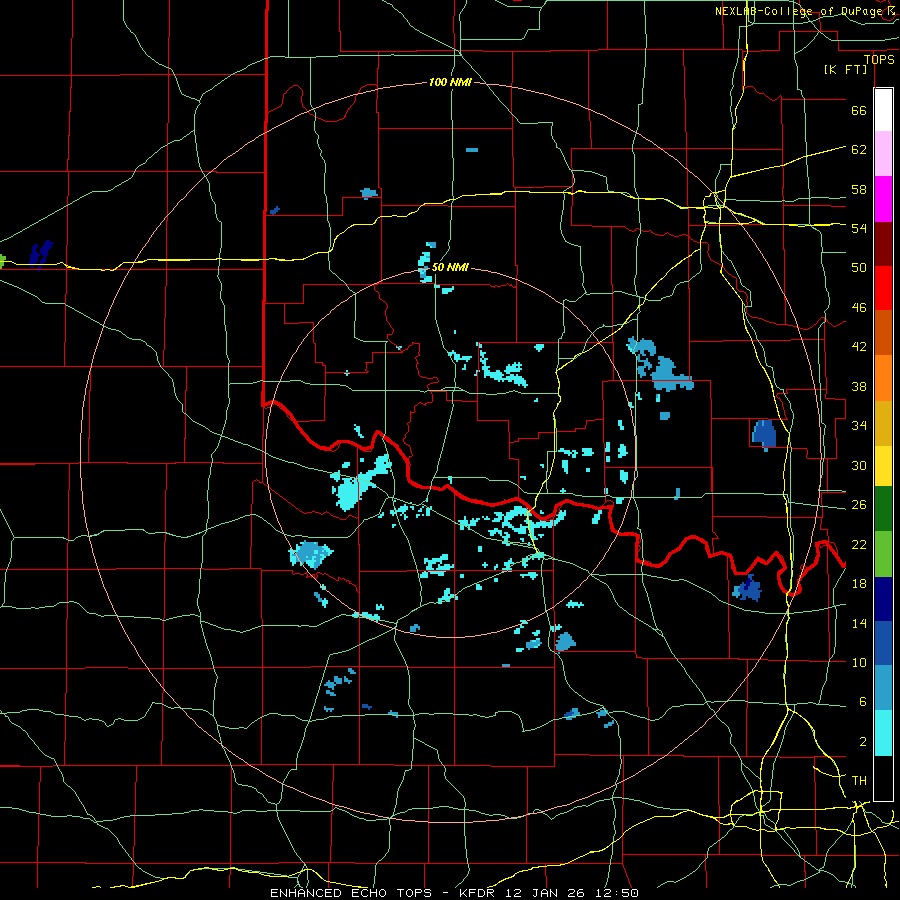This screenshot has height=900, width=900.
Task: Click the 'NEXLAB-College of DuPage' credit text
Action: coord(800,11)
